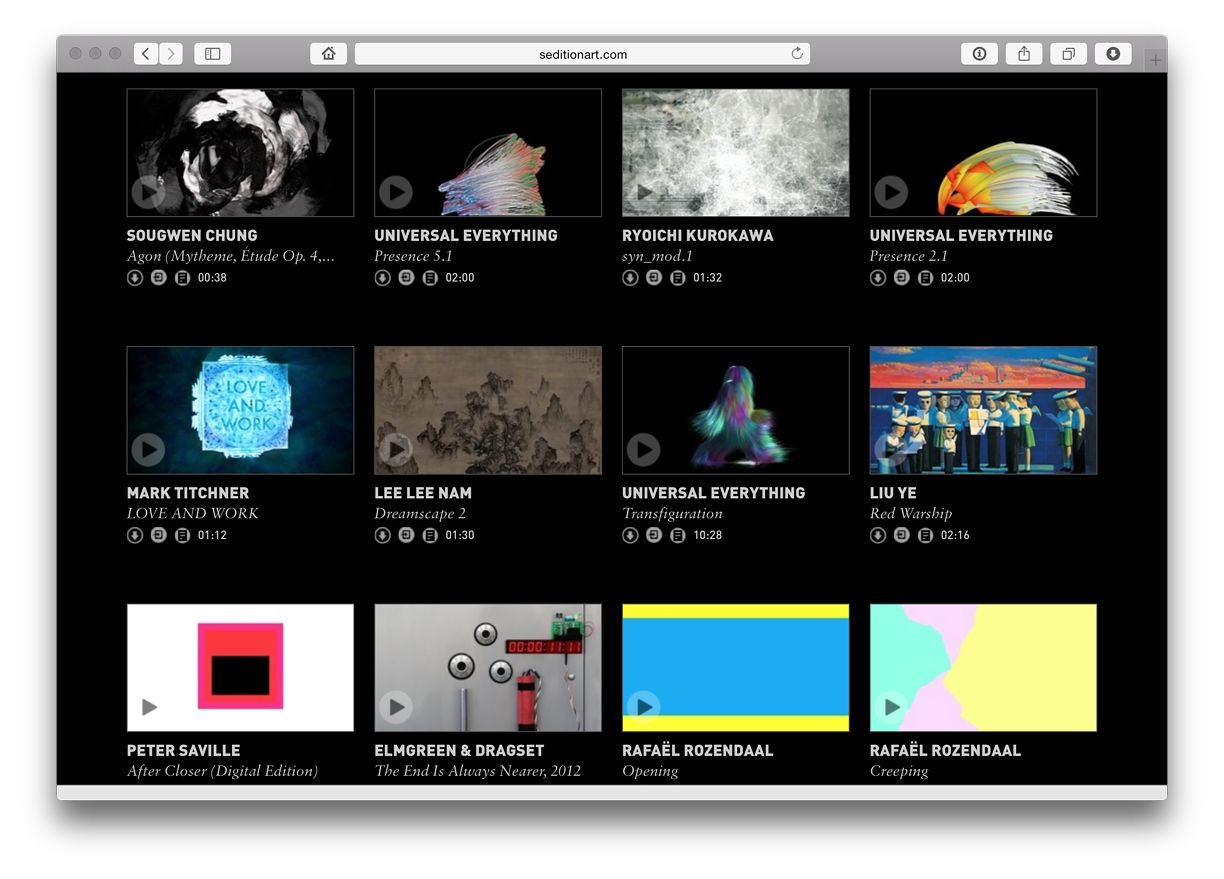The image size is (1224, 879).
Task: Click the boxed-arrow icon under Presence 5.1
Action: pyautogui.click(x=406, y=278)
